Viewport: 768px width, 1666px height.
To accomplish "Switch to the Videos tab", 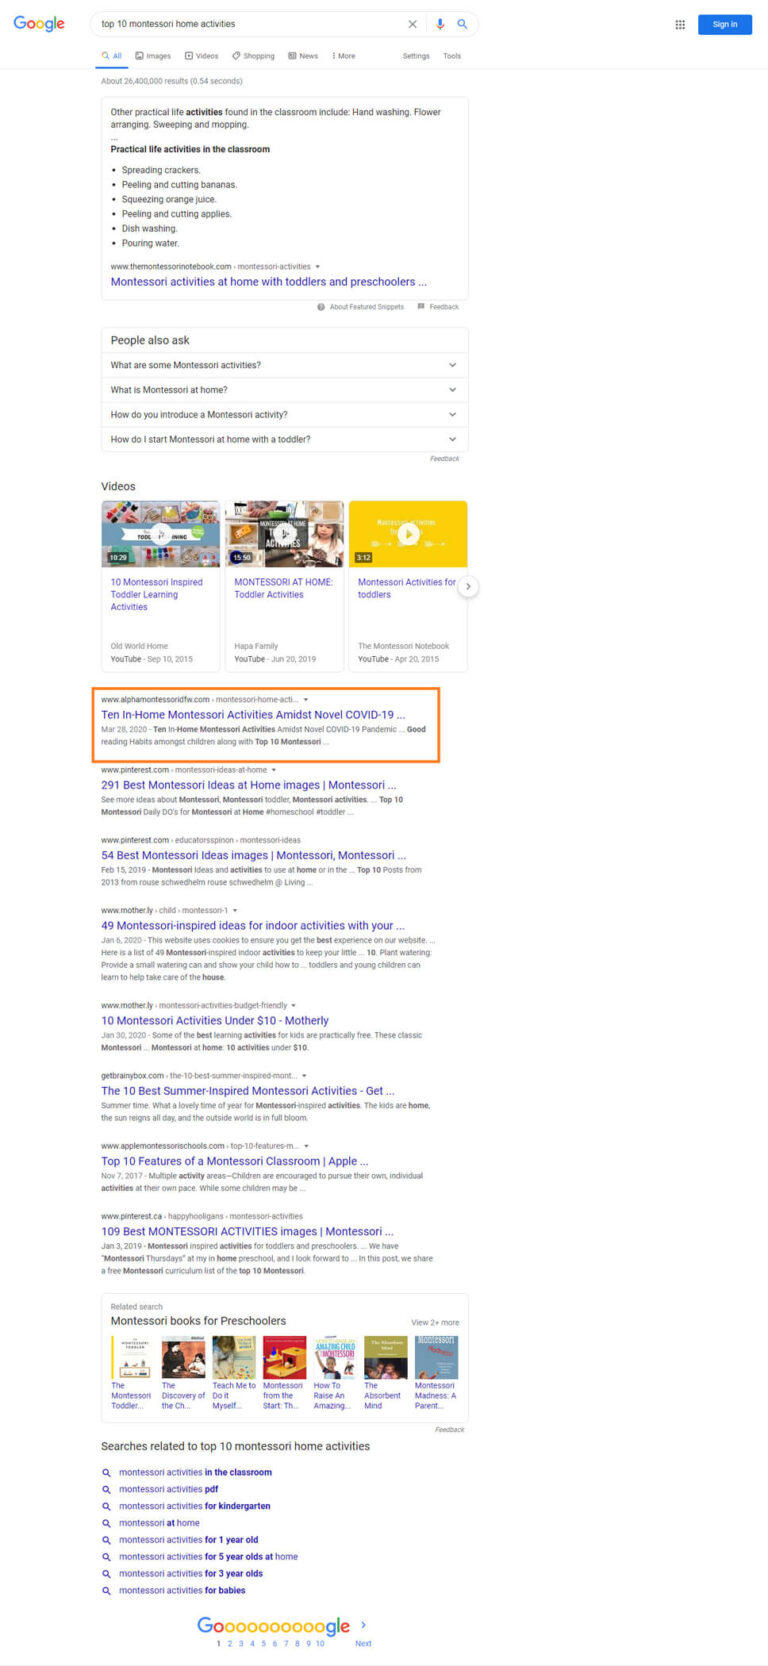I will click(201, 56).
